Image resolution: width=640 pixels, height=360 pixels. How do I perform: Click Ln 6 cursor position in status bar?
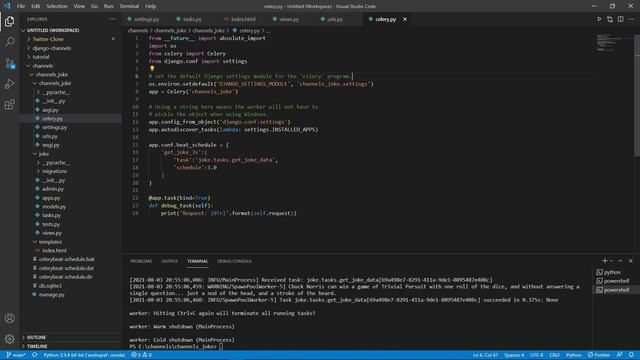coord(485,355)
